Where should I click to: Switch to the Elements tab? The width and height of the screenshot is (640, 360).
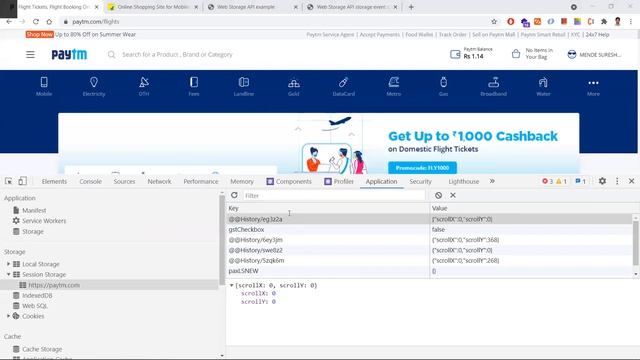click(54, 181)
